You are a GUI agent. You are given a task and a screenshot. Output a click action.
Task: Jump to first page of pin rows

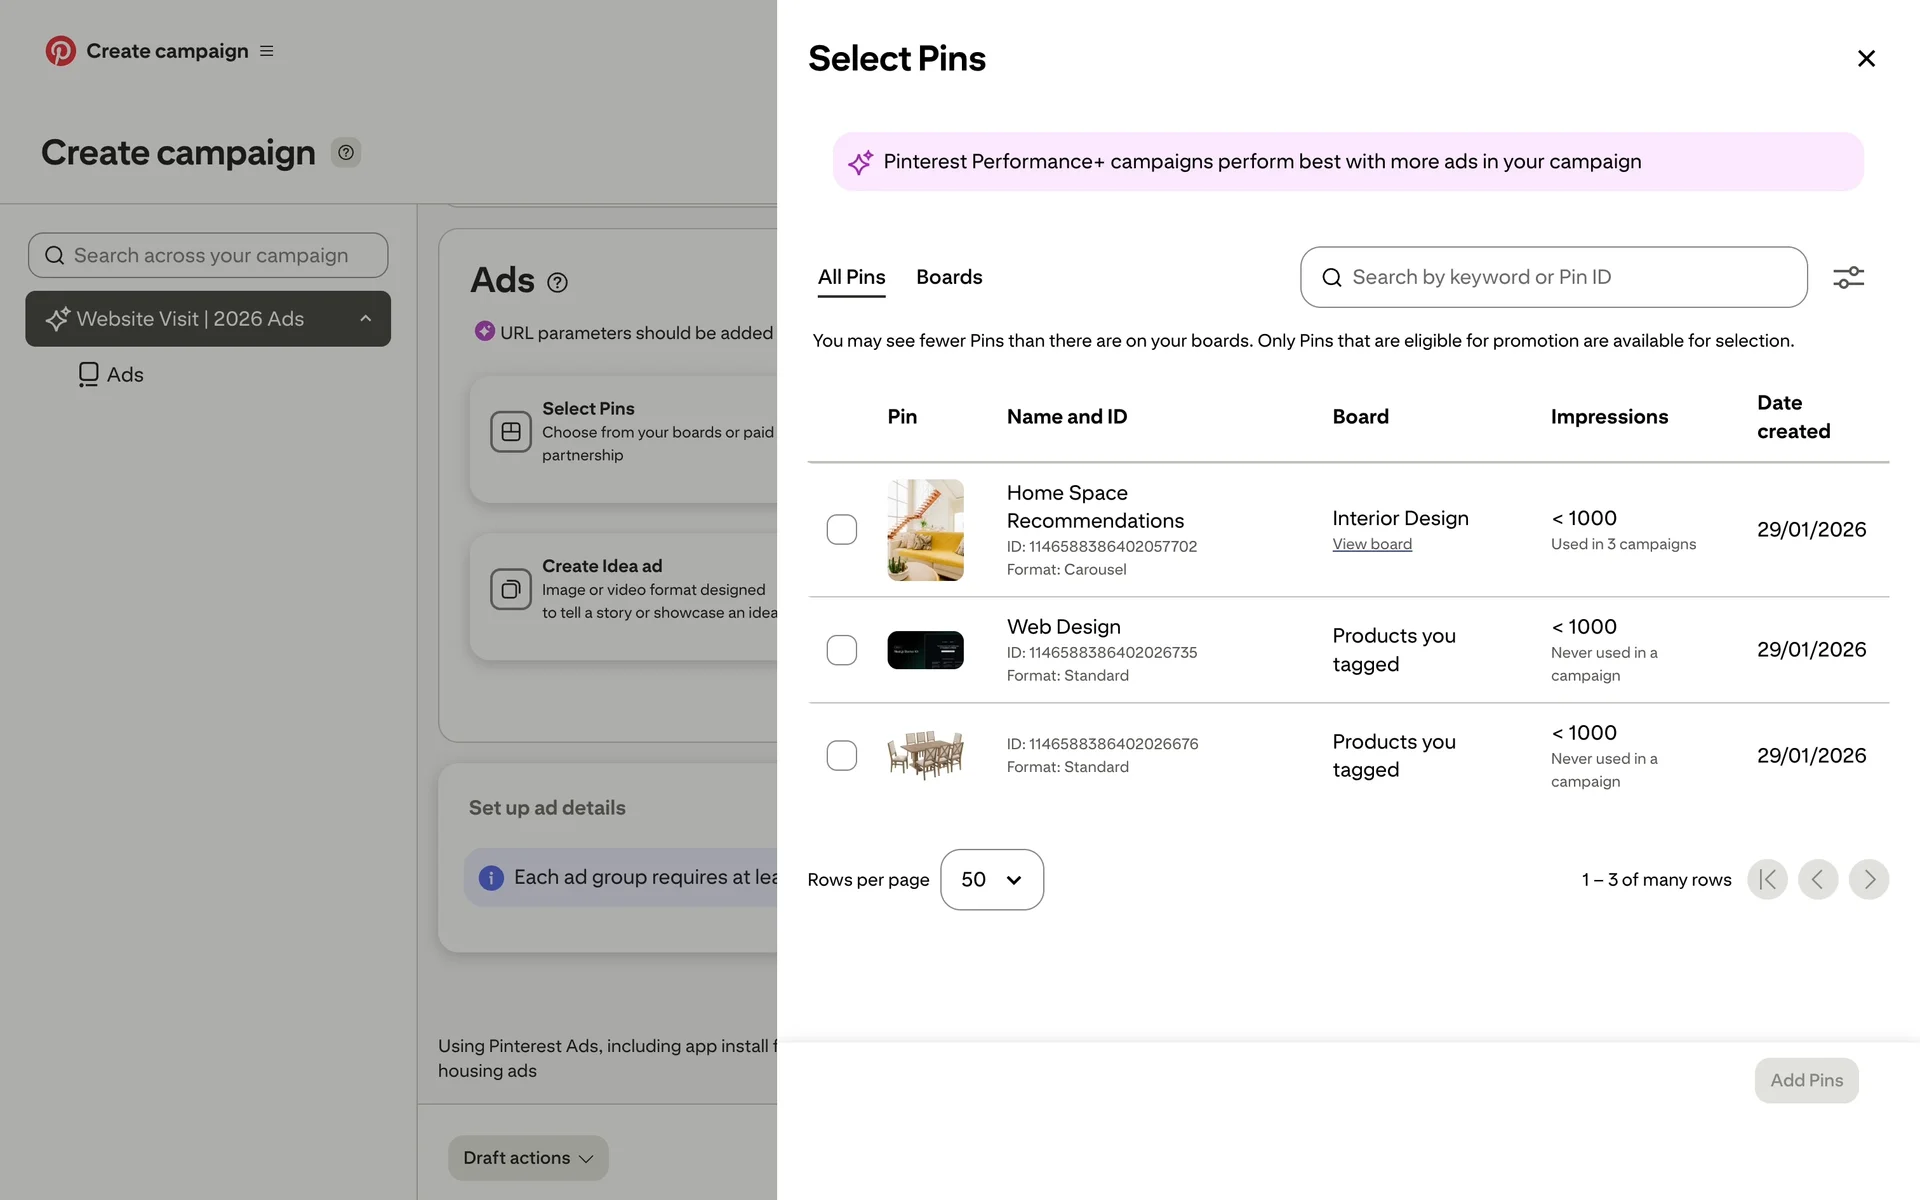click(1767, 880)
